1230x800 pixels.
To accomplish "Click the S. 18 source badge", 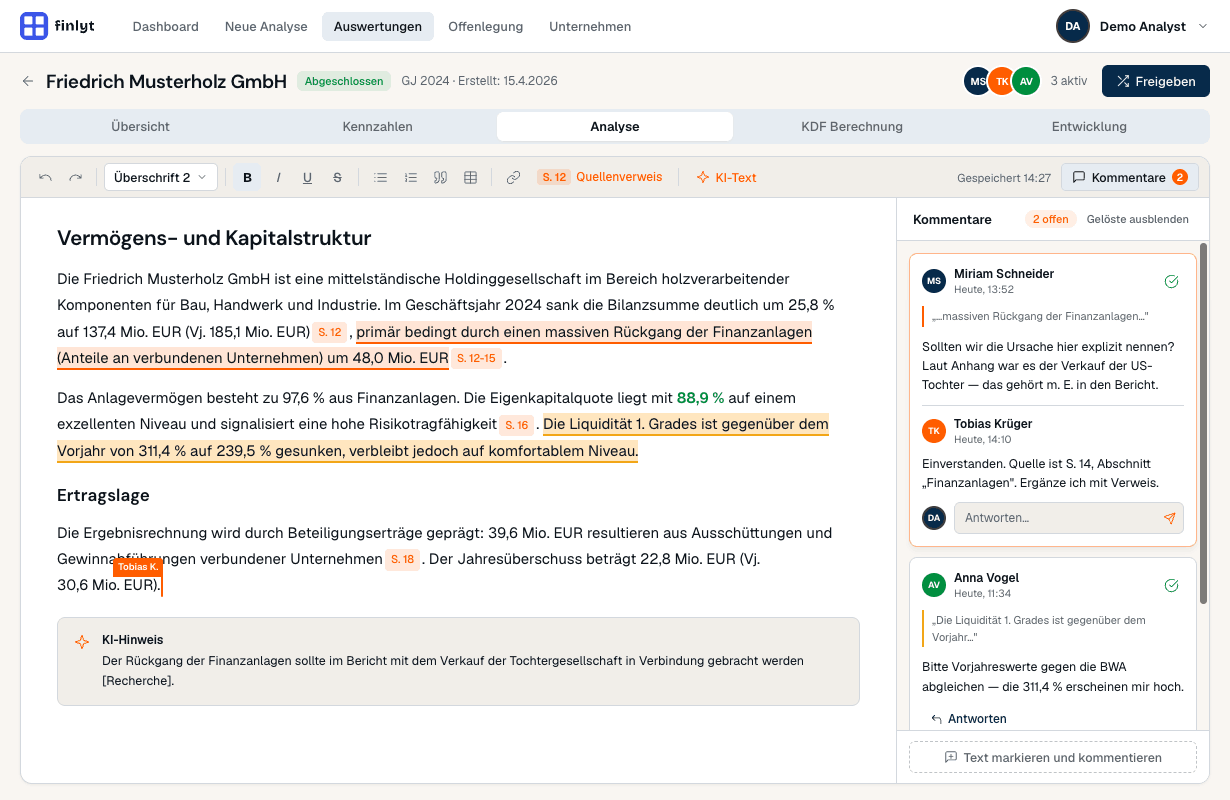I will click(x=403, y=559).
